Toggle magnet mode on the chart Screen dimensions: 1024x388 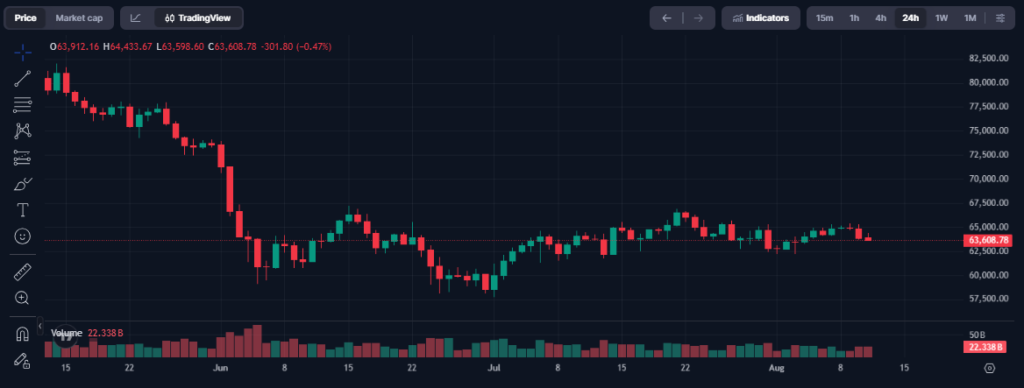click(x=22, y=334)
